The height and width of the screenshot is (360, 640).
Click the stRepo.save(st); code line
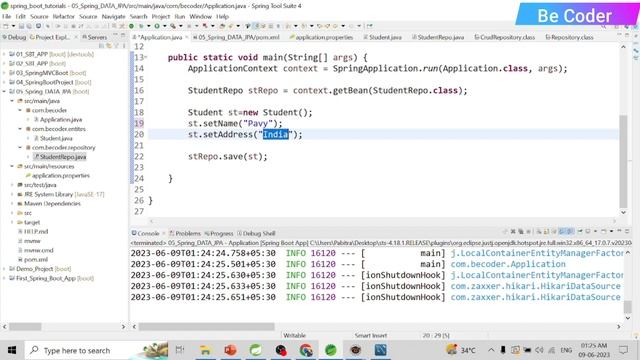point(227,156)
